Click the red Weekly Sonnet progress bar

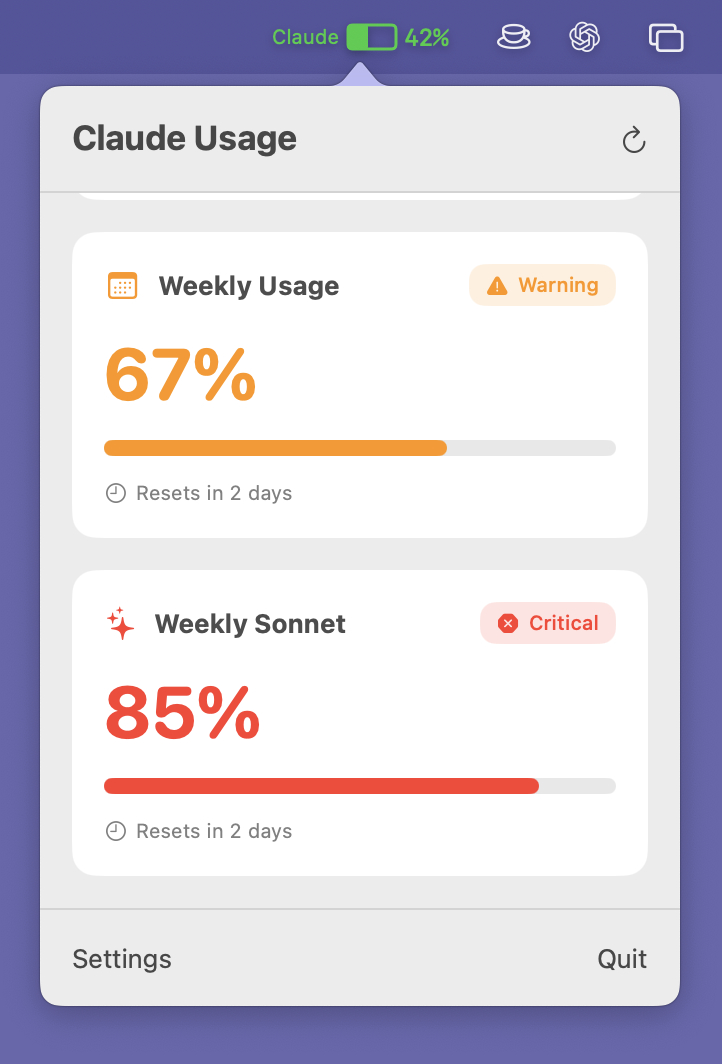pyautogui.click(x=321, y=786)
